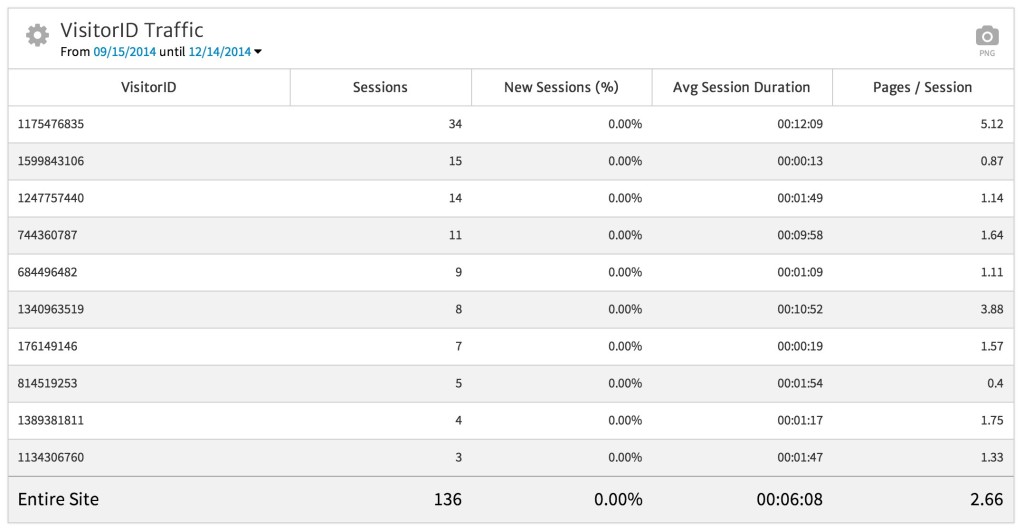Select visitor row 1599843106
Viewport: 1024px width, 529px height.
(x=54, y=161)
